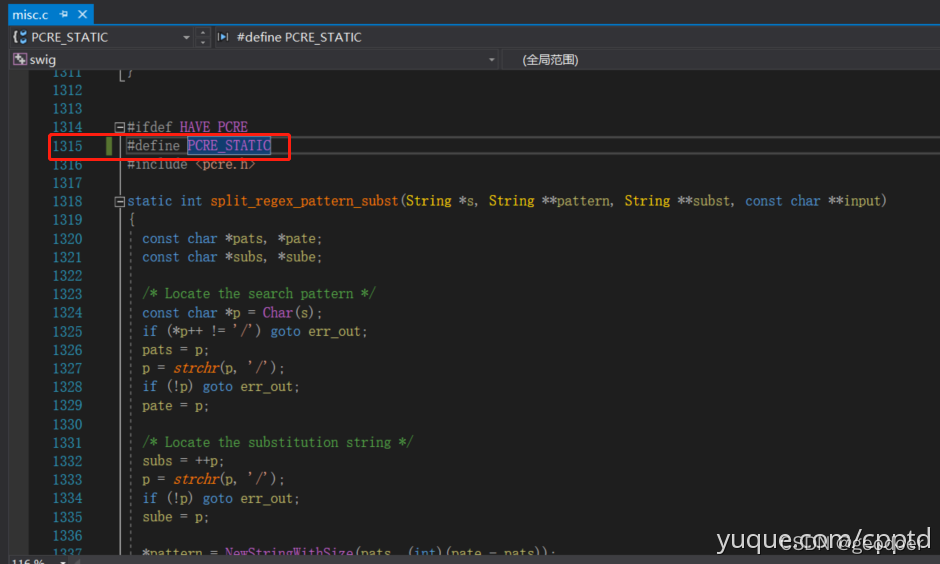Image resolution: width=940 pixels, height=564 pixels.
Task: Click the comment Locate the search pattern
Action: [258, 294]
